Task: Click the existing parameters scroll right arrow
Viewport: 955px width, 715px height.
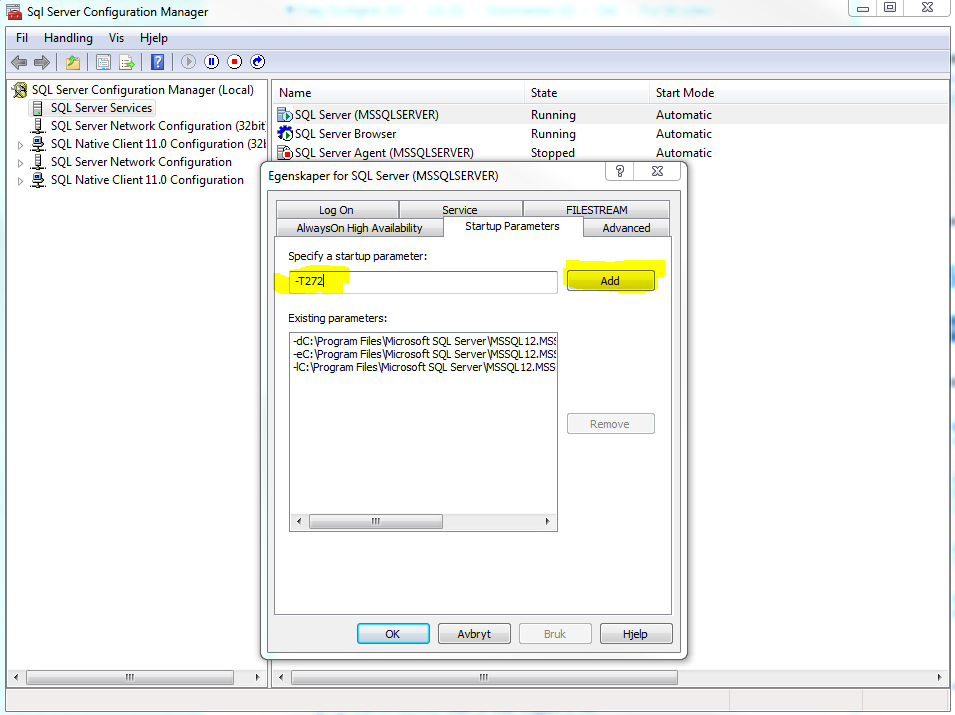Action: pos(548,521)
